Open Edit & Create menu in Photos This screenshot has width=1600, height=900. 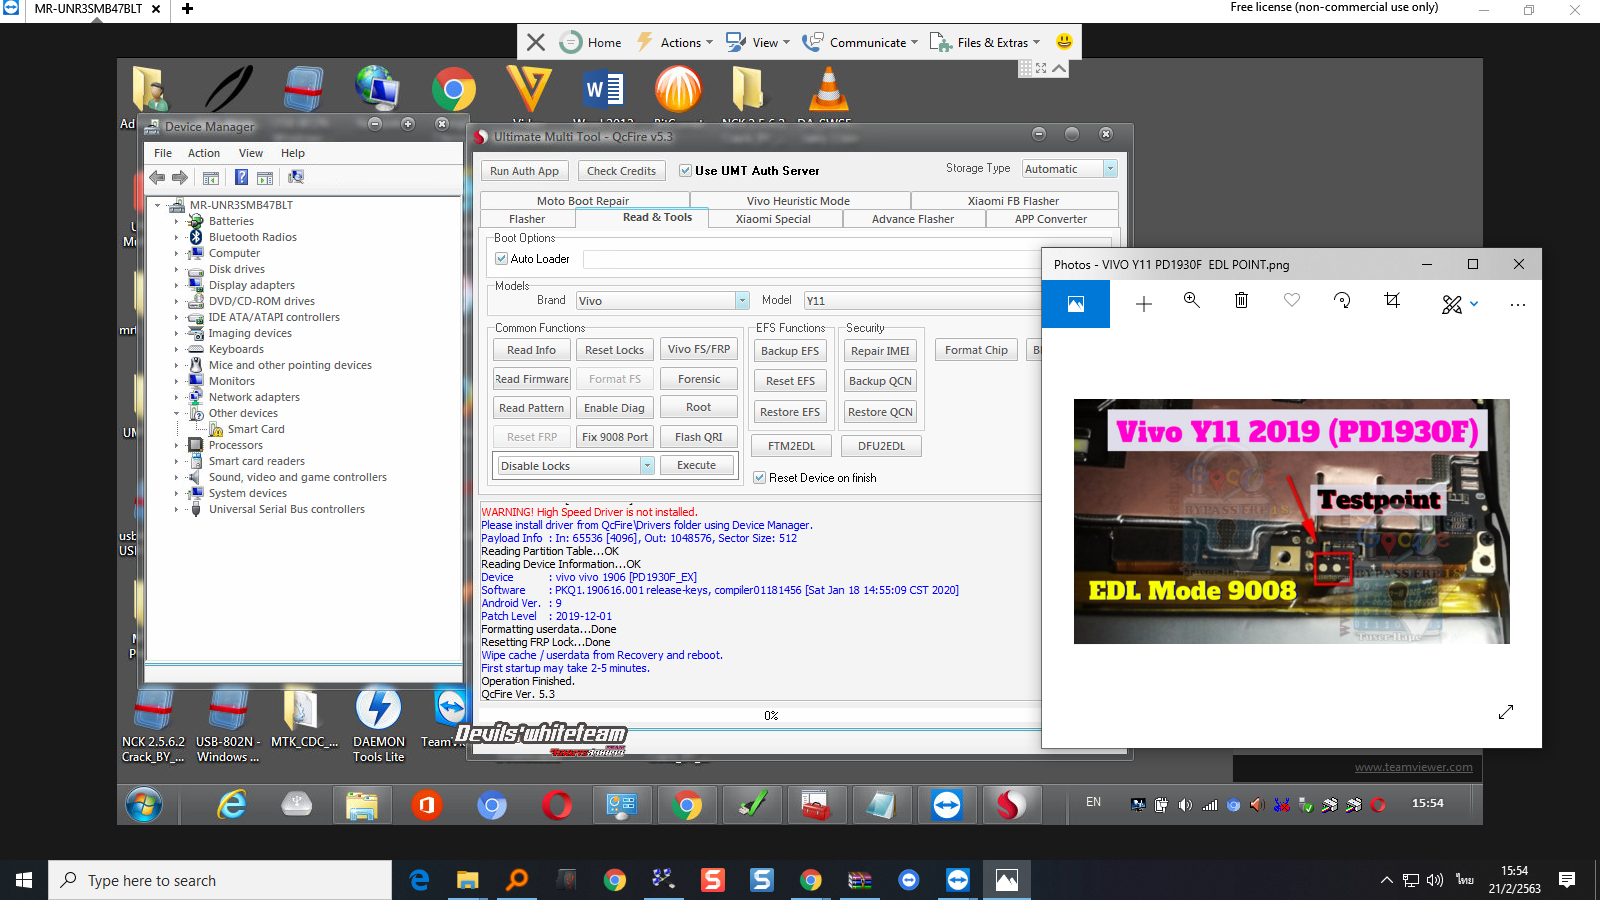point(1459,304)
